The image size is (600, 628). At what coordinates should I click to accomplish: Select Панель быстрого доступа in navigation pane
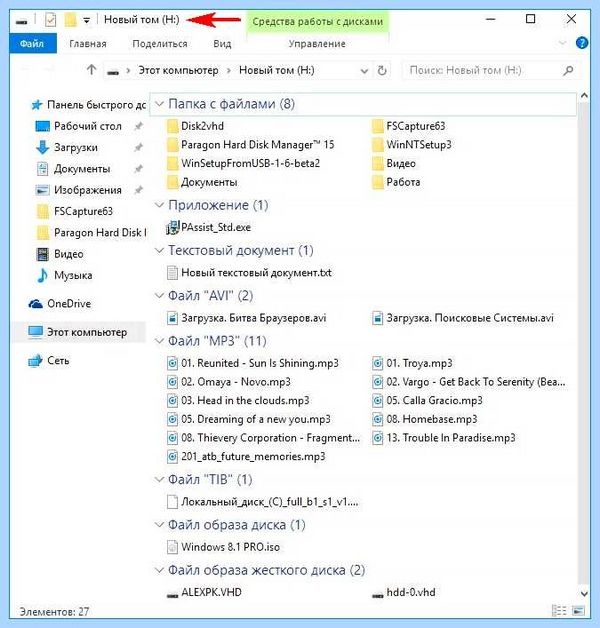pyautogui.click(x=89, y=105)
